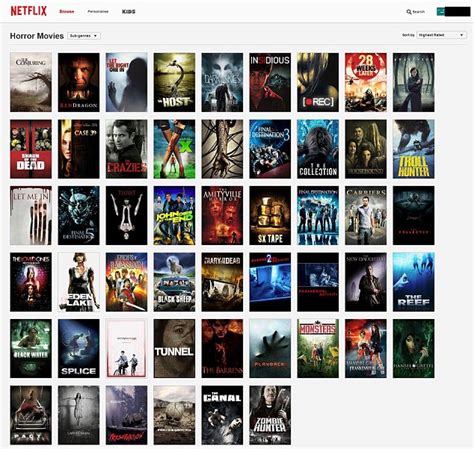The image size is (474, 449).
Task: Open the Black Sheep movie poster
Action: pyautogui.click(x=174, y=282)
